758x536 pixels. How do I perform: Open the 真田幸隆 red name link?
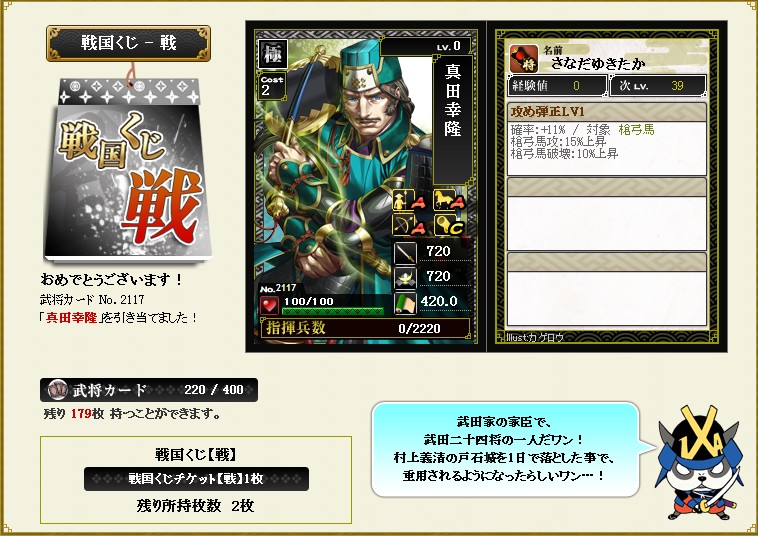click(x=72, y=318)
